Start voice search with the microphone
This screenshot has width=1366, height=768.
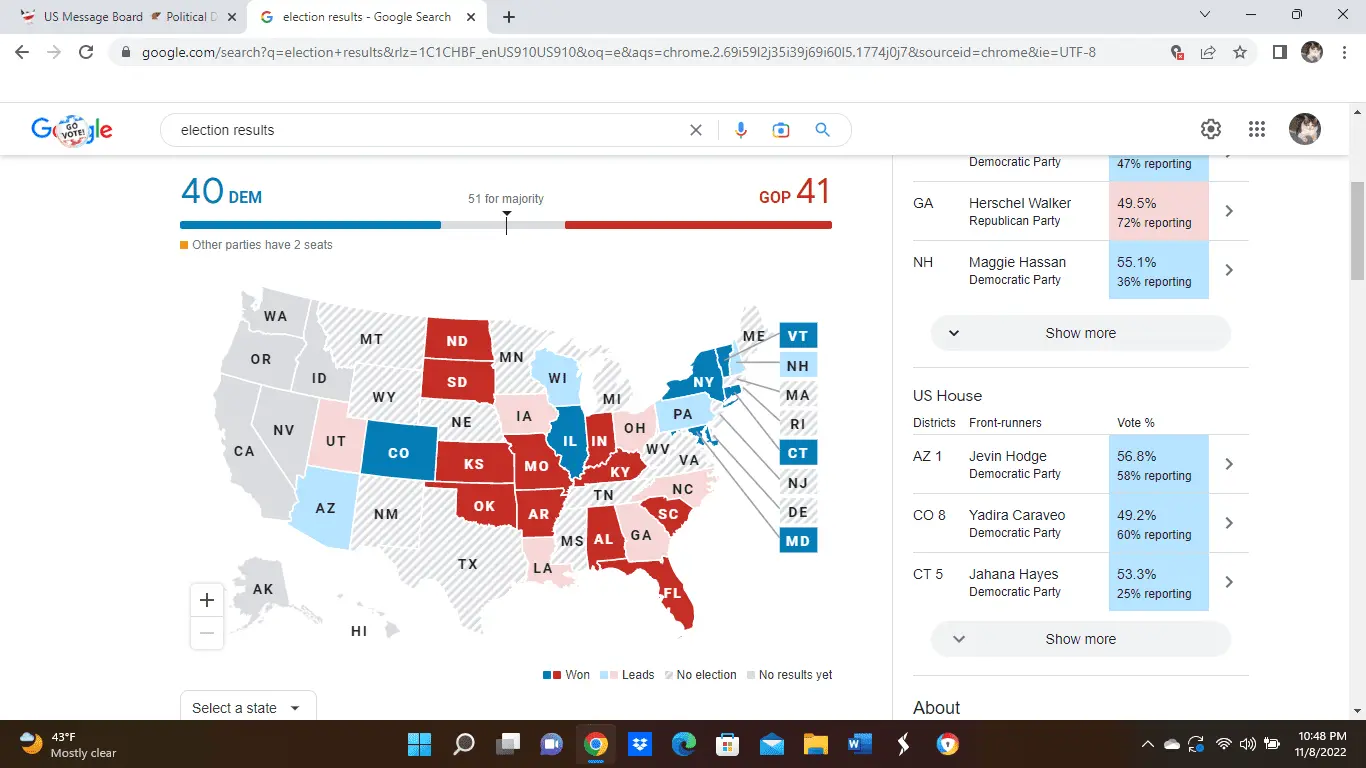pos(741,130)
